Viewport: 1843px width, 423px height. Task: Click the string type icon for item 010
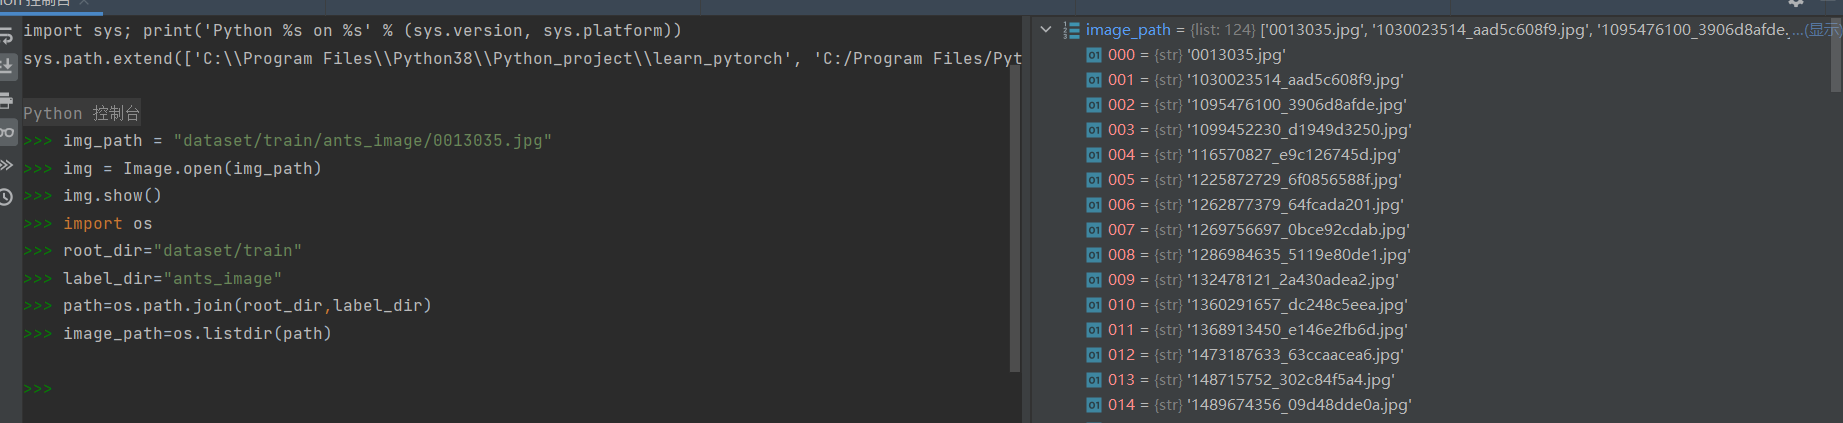(x=1094, y=305)
